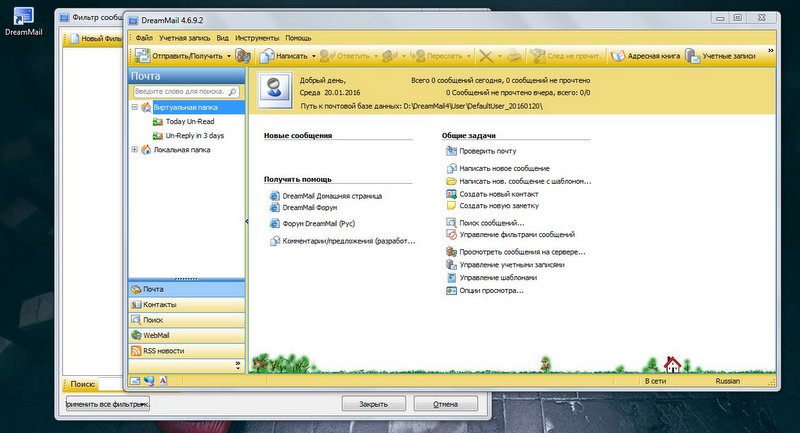
Task: Click the reply-all people icon in toolbar
Action: [390, 56]
